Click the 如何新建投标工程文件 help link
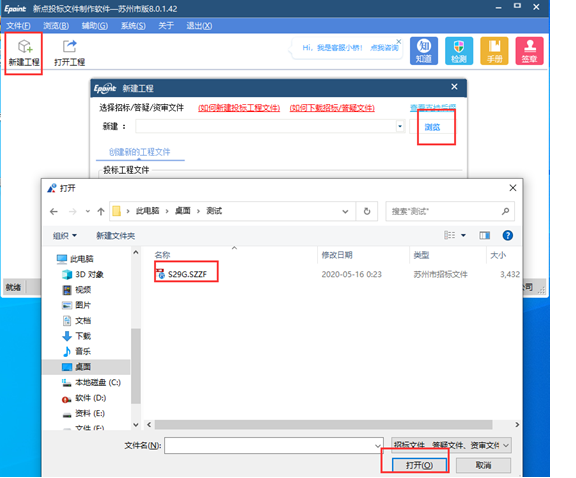 239,108
